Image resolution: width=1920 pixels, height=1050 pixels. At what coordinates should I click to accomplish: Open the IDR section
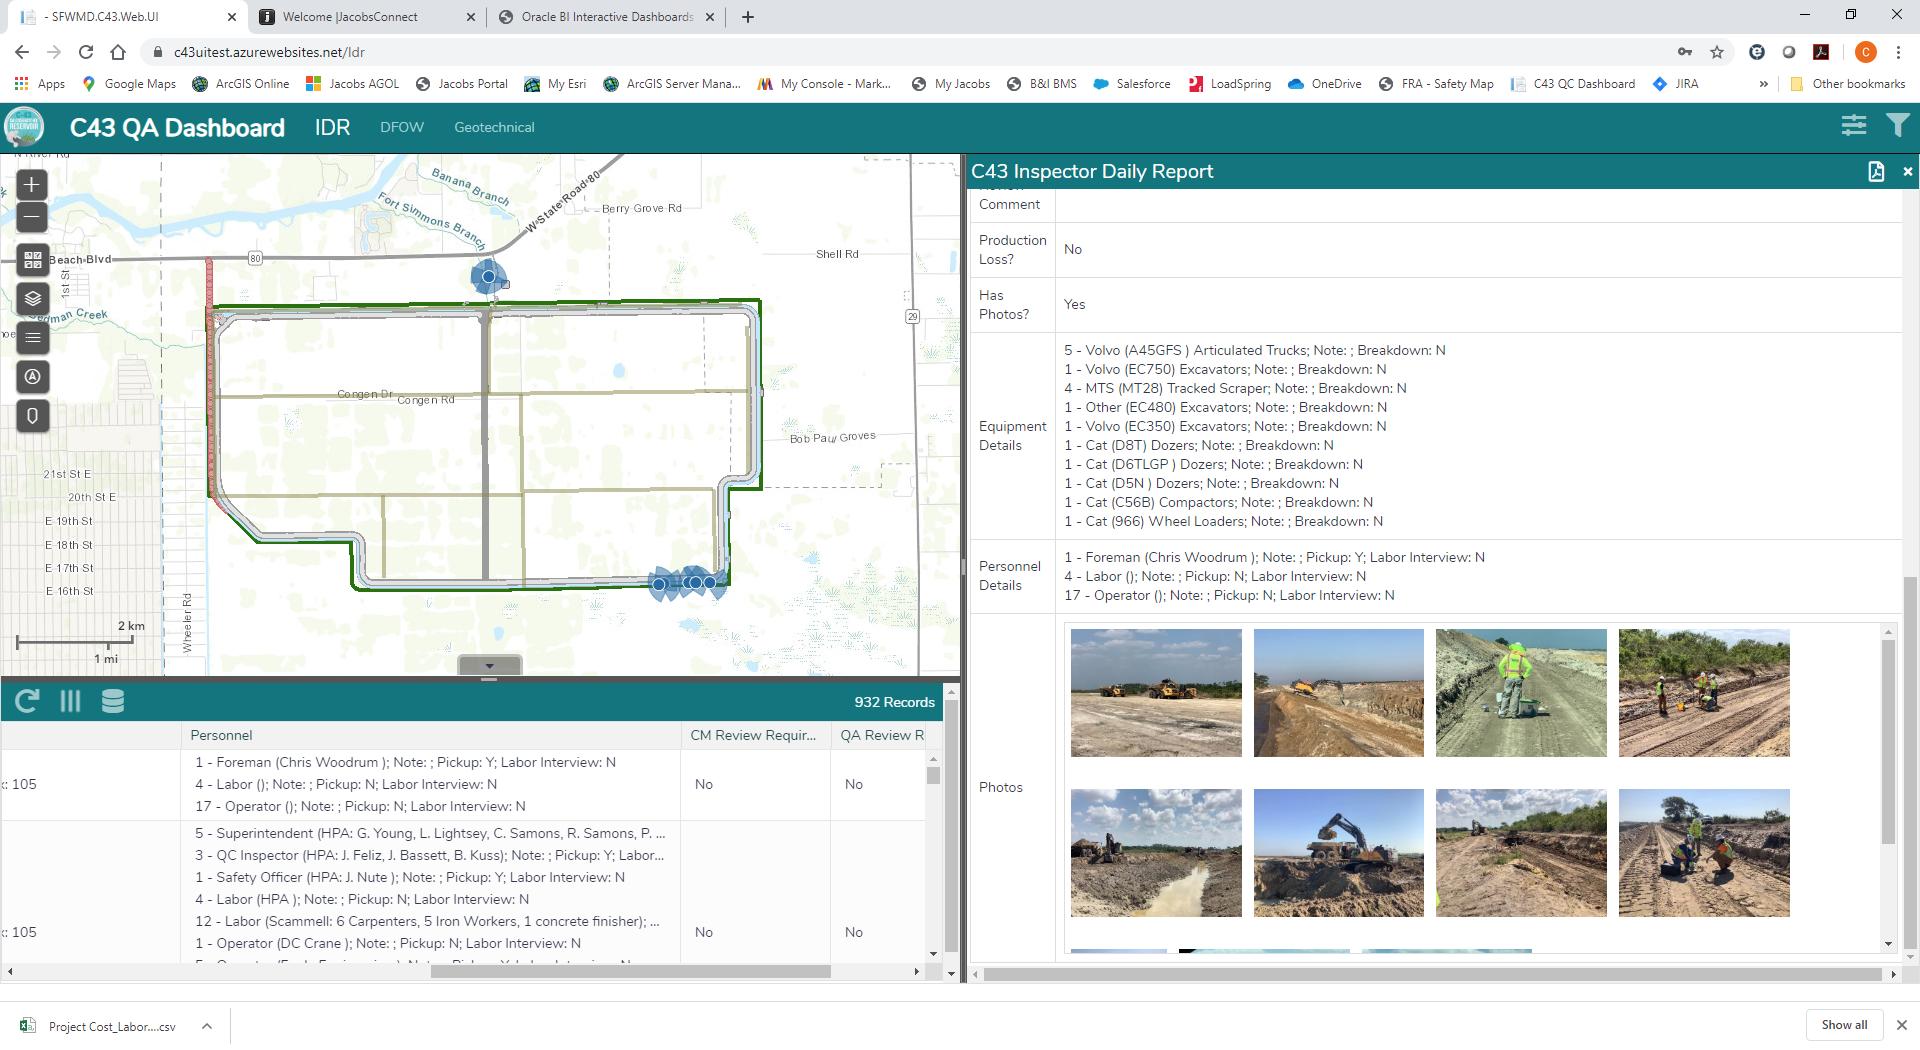tap(333, 127)
